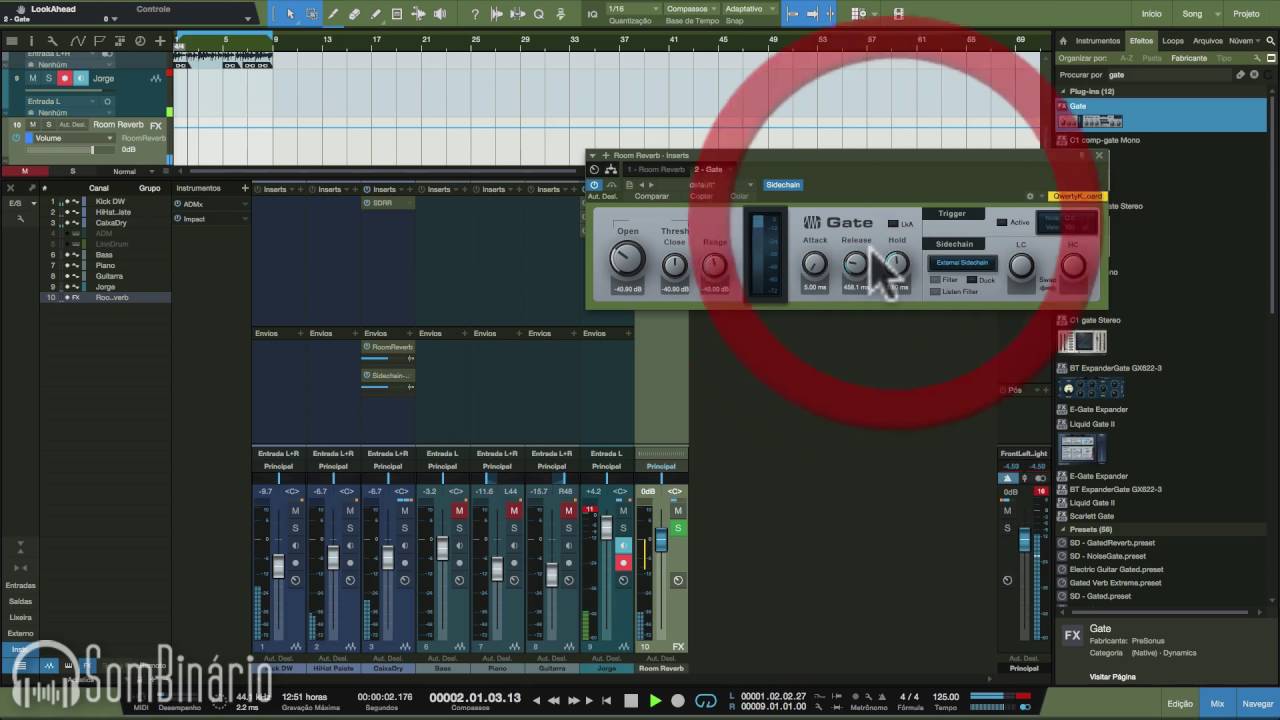Select the Mute tool in the toolbar

[396, 14]
